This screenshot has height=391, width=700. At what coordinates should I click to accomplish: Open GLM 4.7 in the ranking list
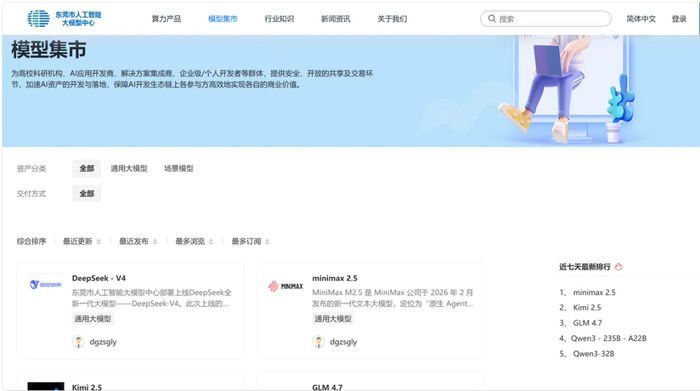pos(587,323)
